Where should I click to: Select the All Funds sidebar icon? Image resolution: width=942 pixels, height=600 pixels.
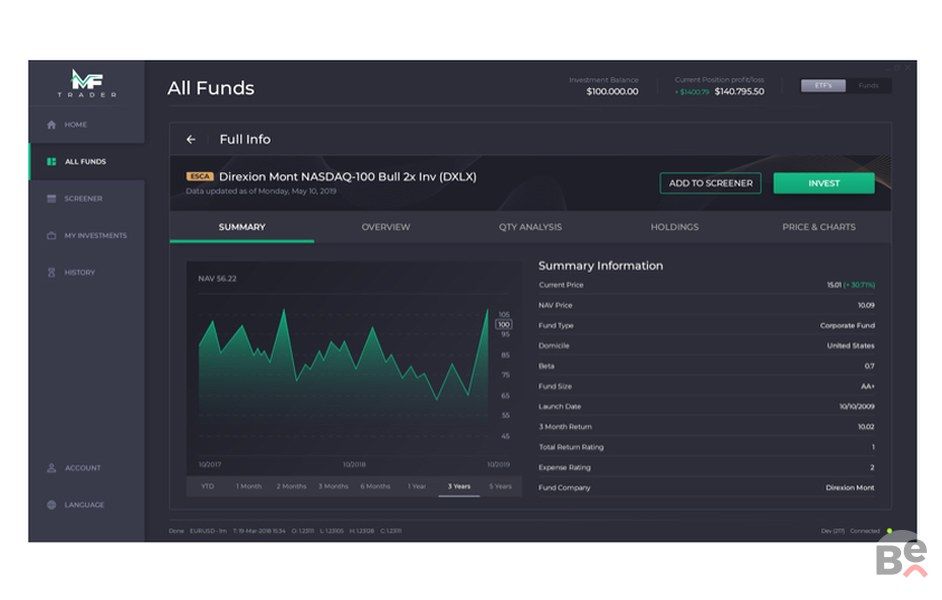click(51, 162)
